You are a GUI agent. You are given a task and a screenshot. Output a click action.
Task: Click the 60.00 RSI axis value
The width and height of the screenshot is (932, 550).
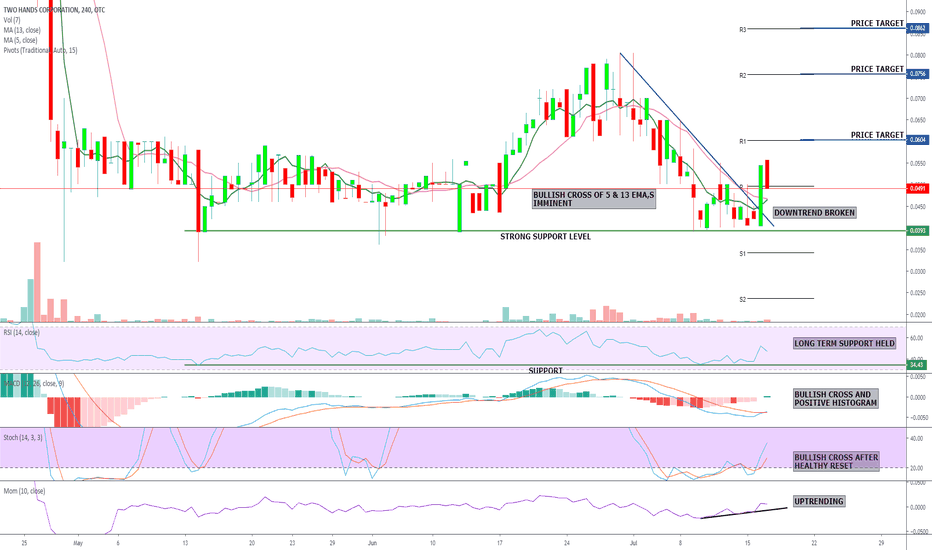click(x=917, y=338)
